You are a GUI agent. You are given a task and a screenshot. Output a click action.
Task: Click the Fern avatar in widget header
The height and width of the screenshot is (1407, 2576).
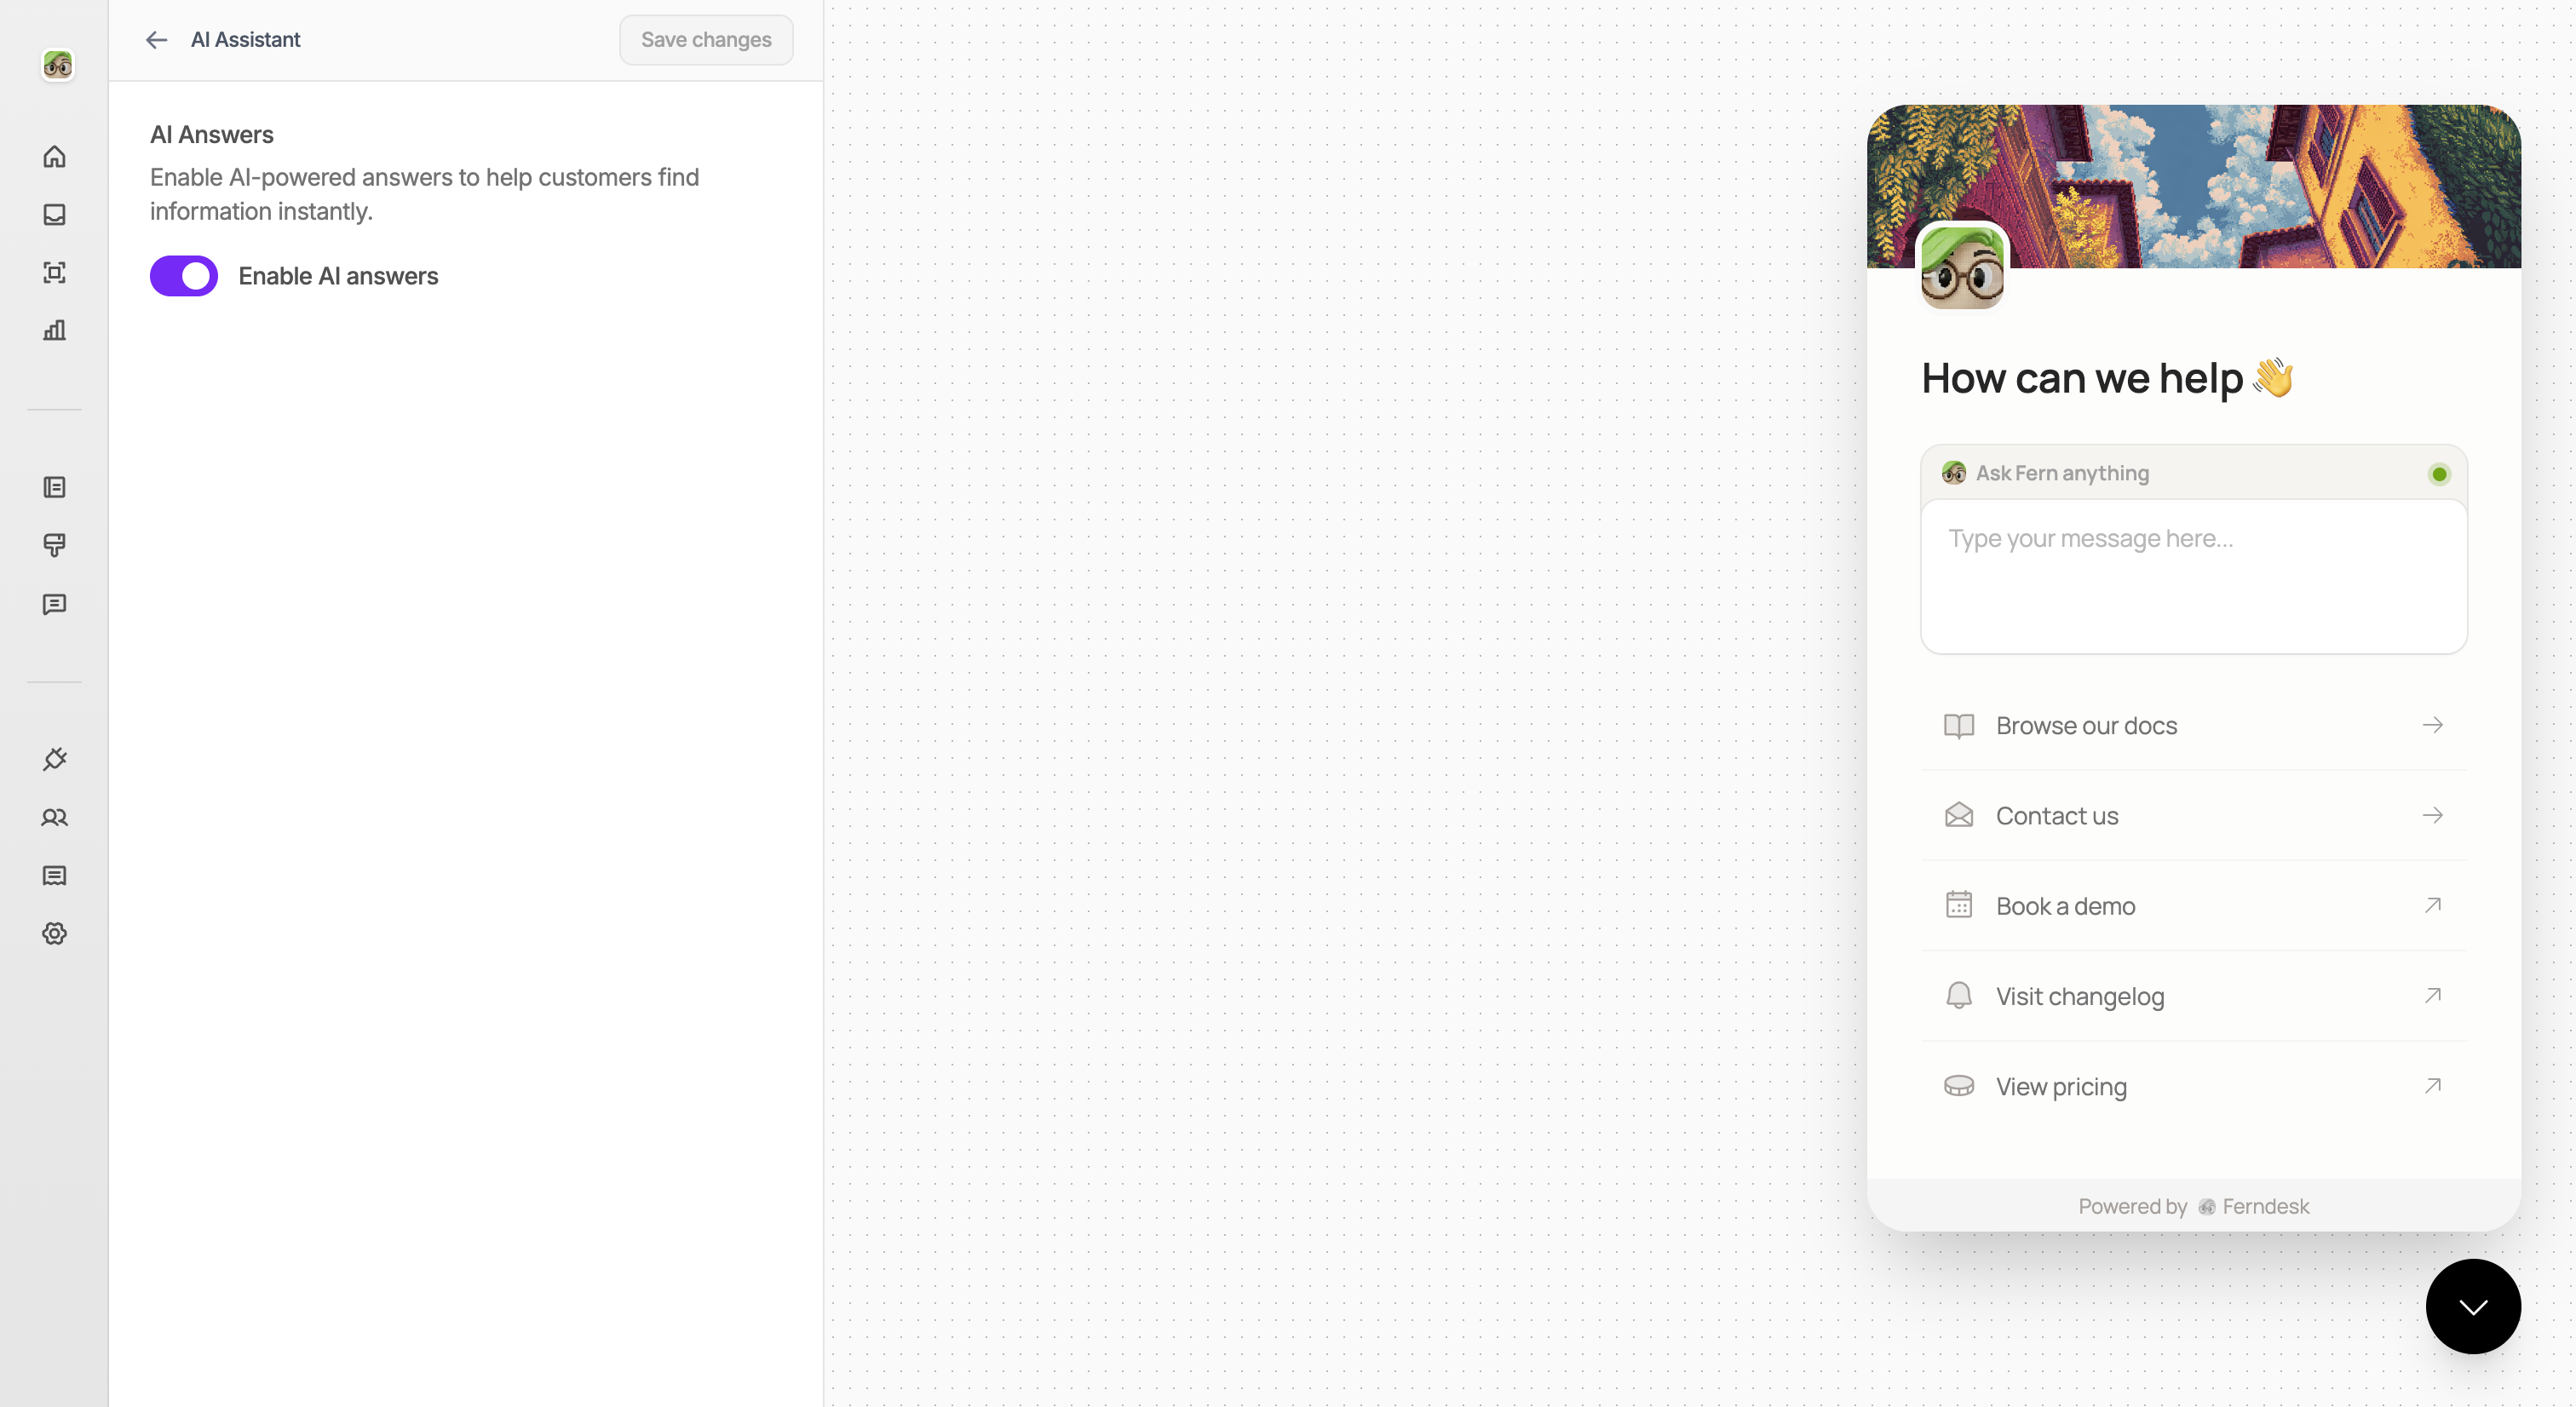click(1962, 267)
